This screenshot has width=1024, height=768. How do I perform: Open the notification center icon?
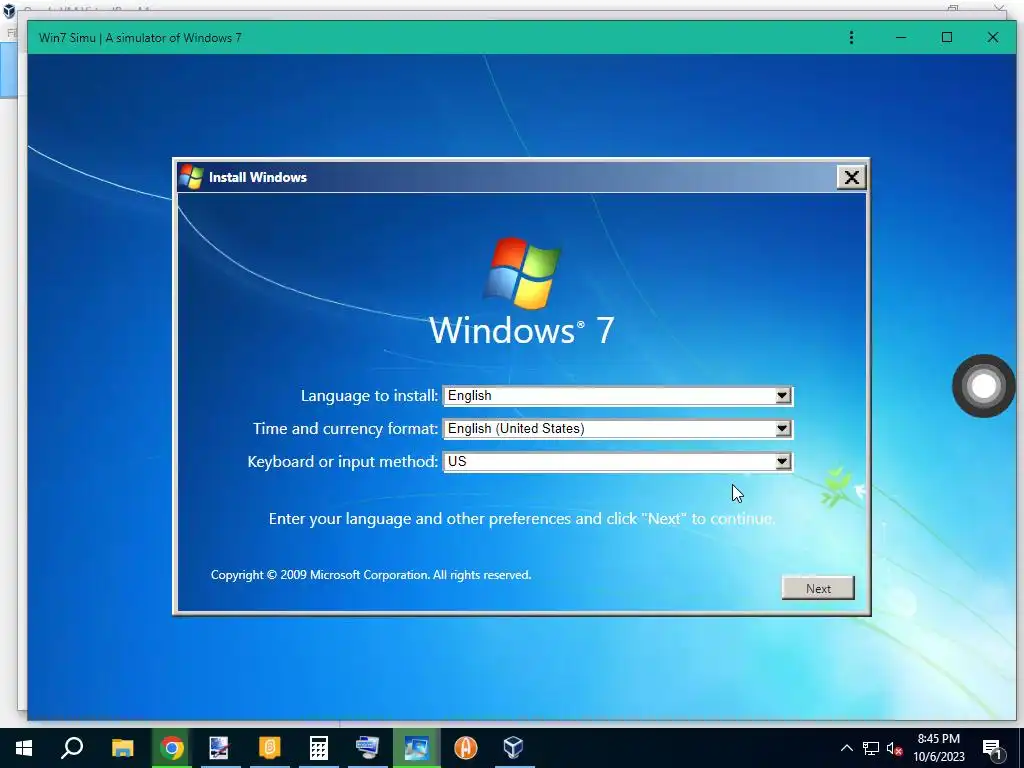click(992, 748)
